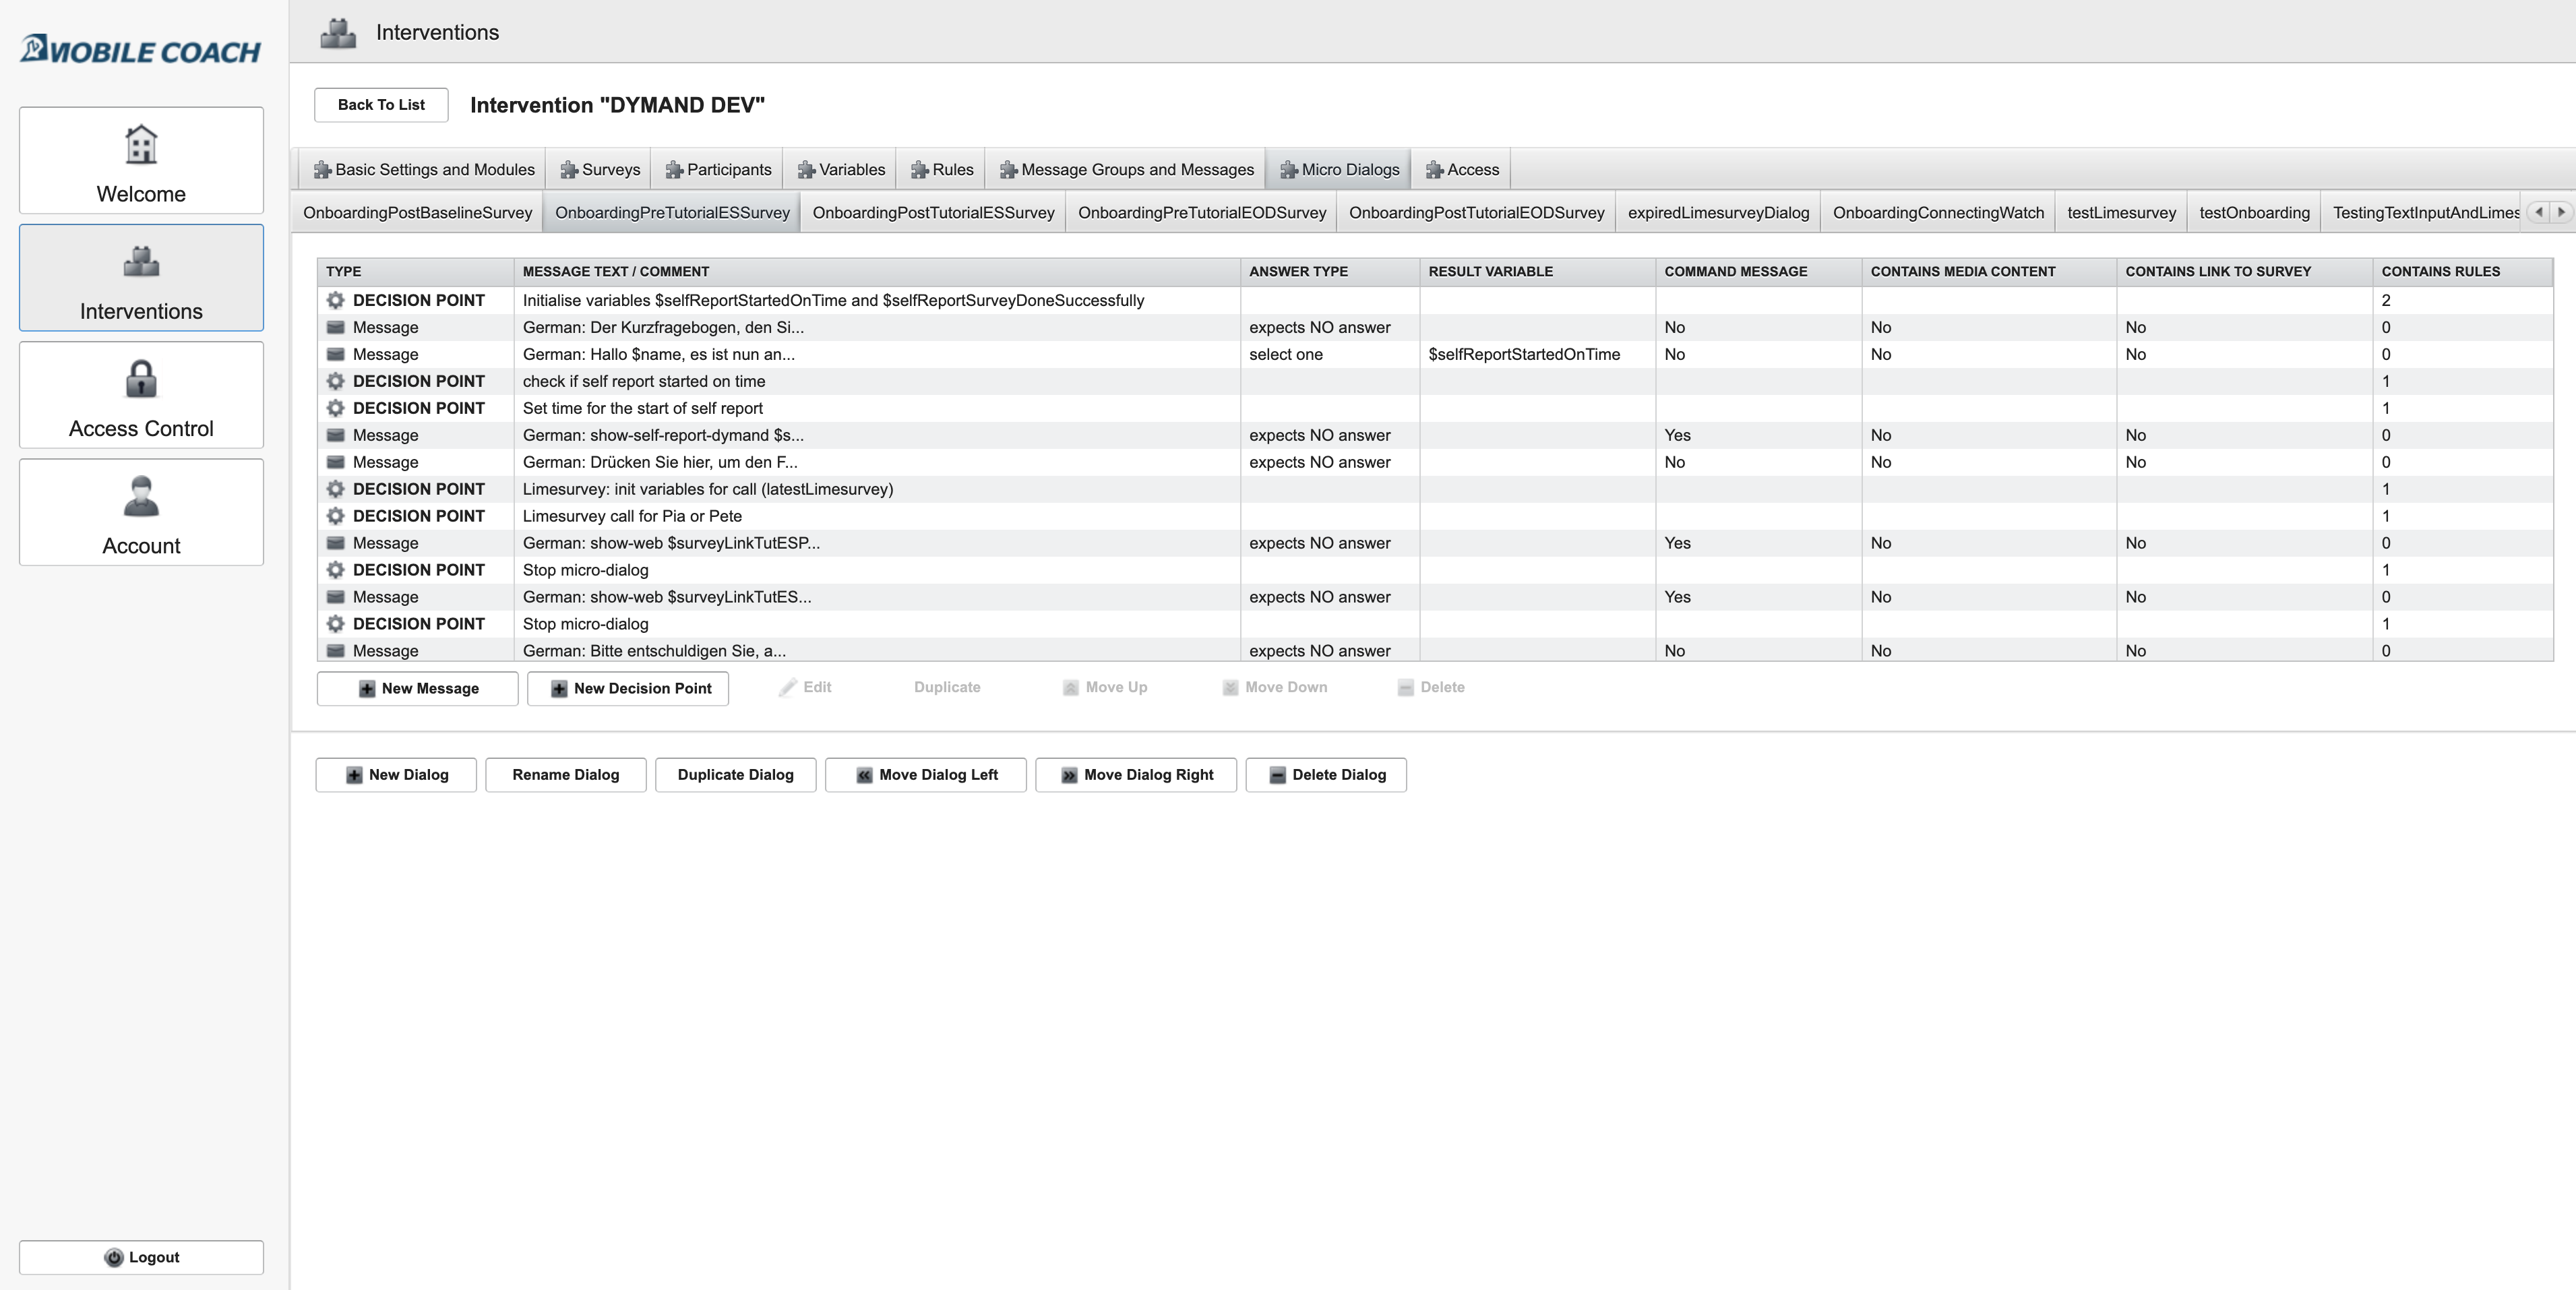Select the "Hallo $name" message row
This screenshot has height=1290, width=2576.
[x=658, y=354]
